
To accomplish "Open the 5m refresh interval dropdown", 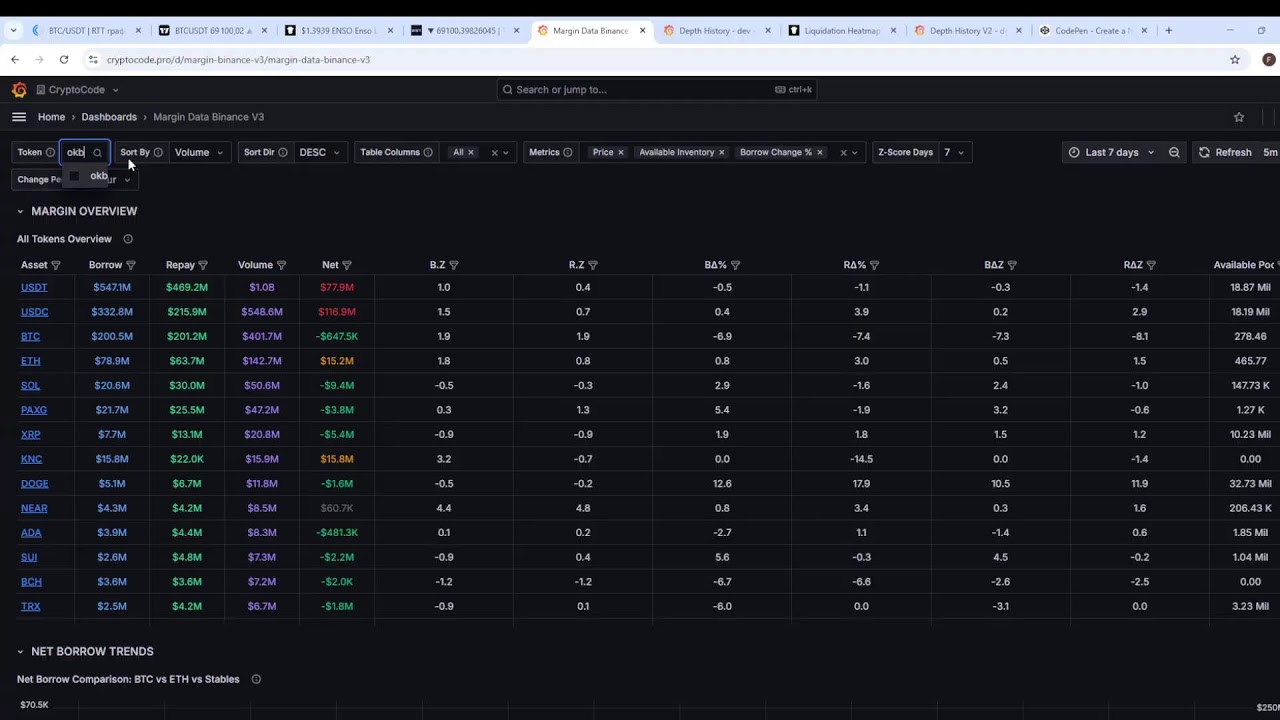I will [x=1270, y=153].
